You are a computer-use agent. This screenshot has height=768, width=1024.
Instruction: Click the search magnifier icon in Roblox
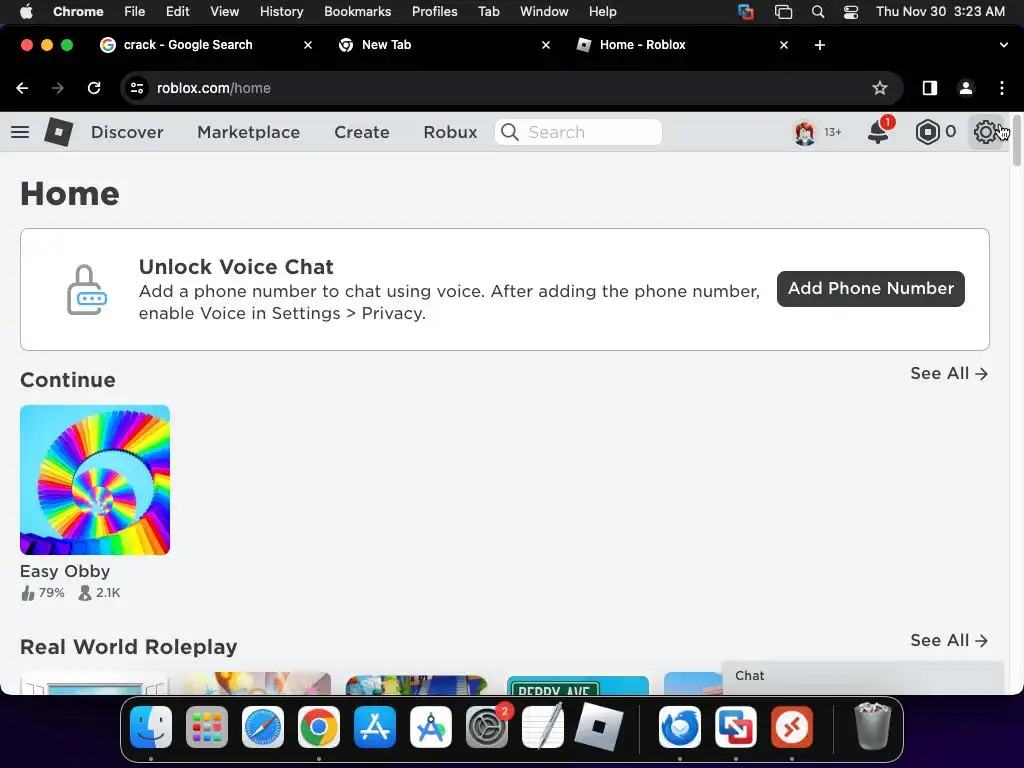pyautogui.click(x=509, y=132)
